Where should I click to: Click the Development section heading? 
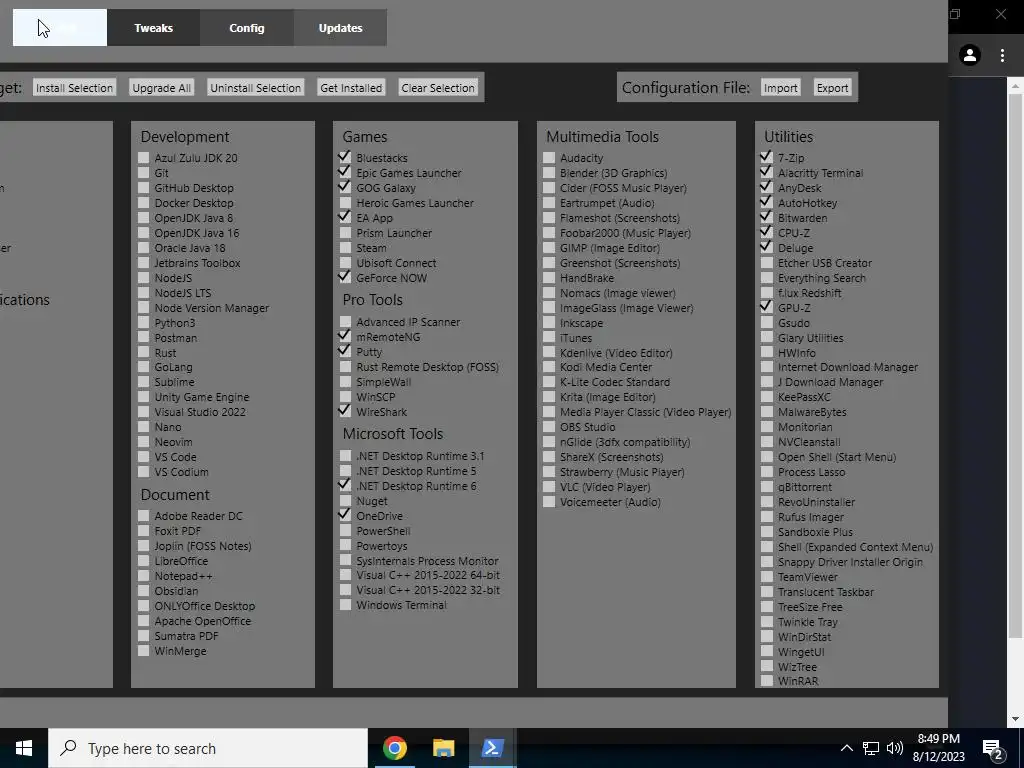pos(185,136)
